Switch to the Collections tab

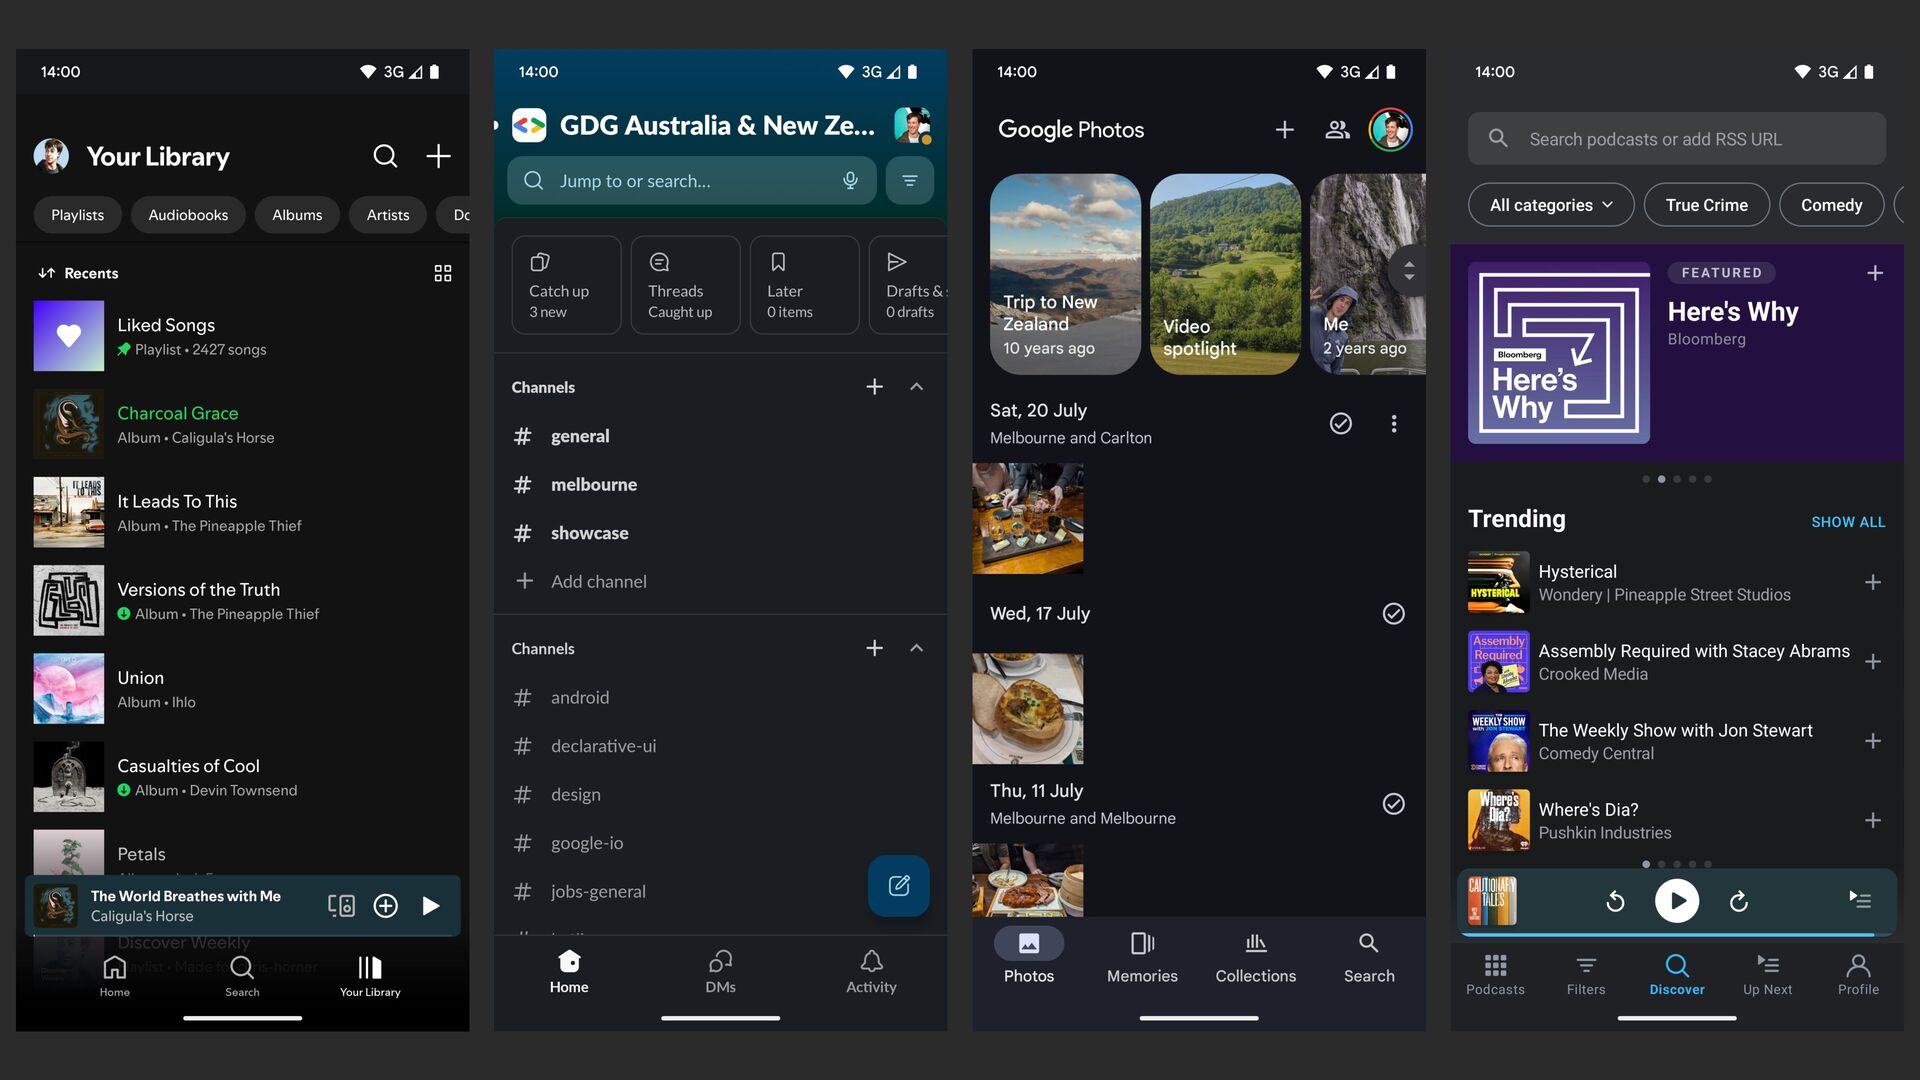point(1255,958)
